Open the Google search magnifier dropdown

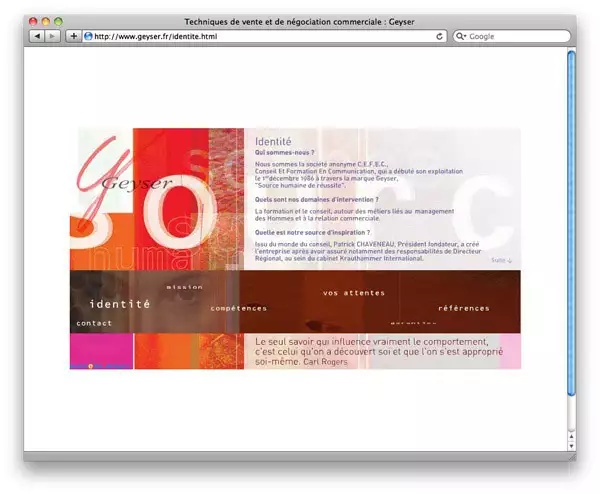[x=461, y=36]
